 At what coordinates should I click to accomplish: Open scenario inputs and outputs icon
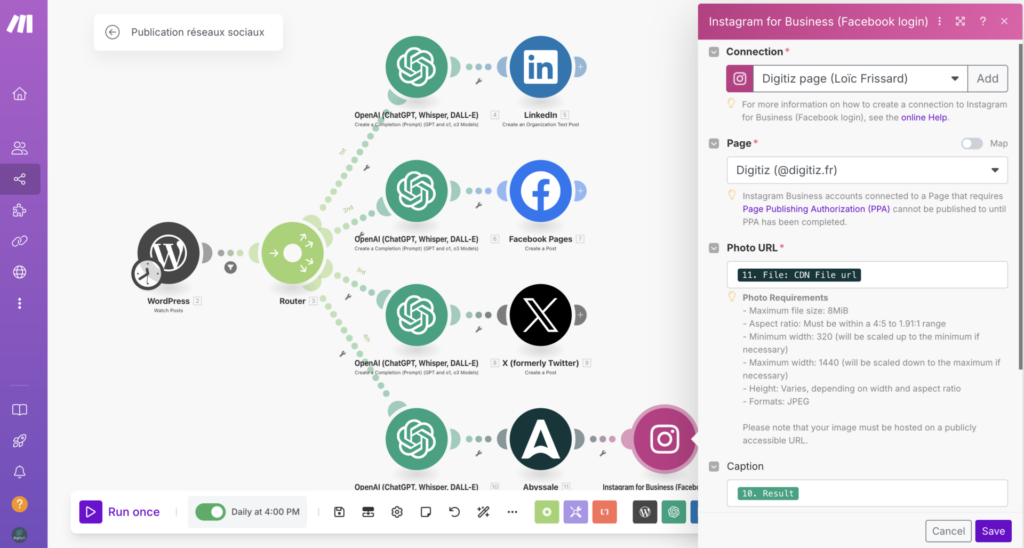pyautogui.click(x=368, y=512)
